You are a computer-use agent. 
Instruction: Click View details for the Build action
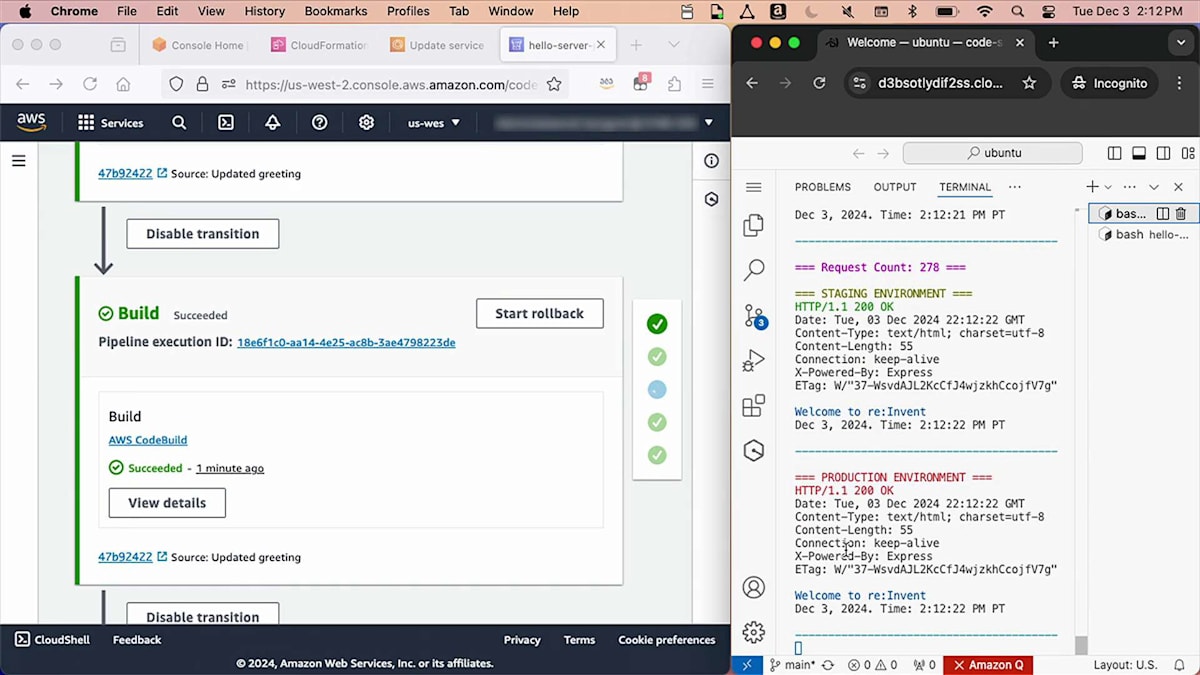[x=167, y=503]
